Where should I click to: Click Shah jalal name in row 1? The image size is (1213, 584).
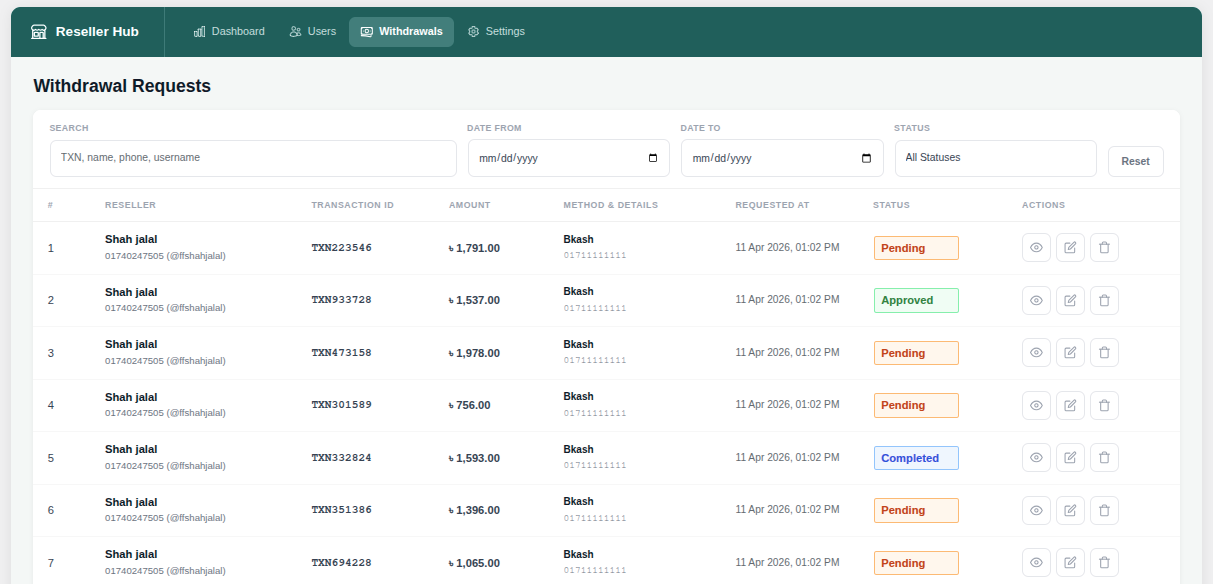(x=131, y=239)
